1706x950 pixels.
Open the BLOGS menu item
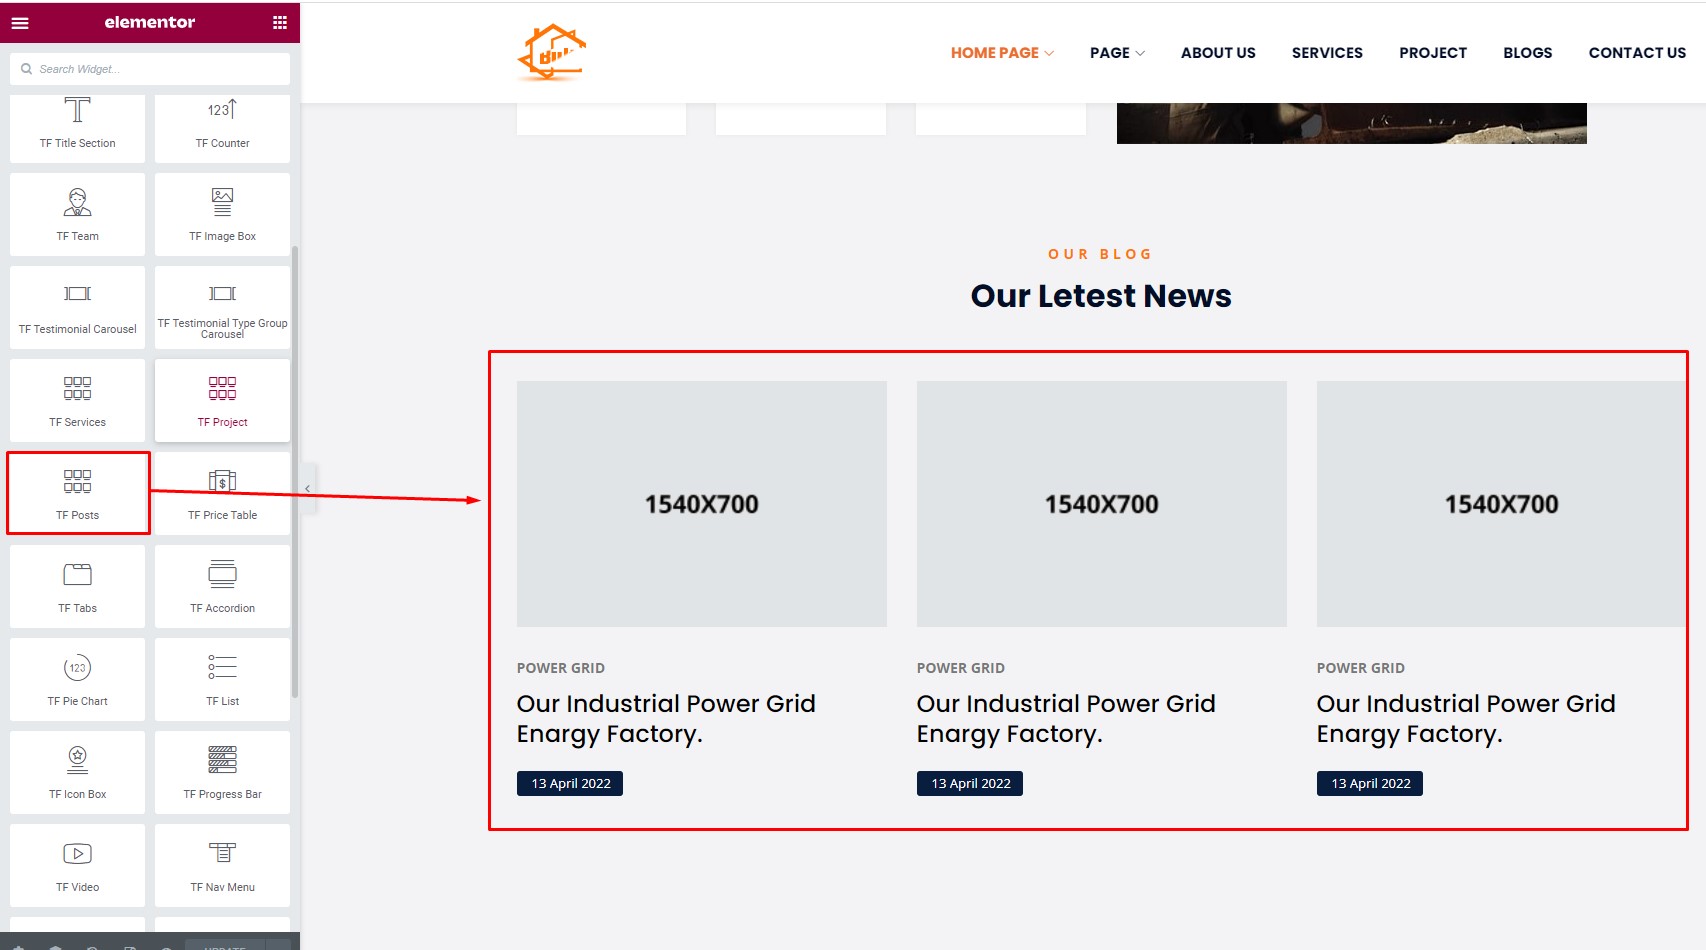pos(1528,53)
